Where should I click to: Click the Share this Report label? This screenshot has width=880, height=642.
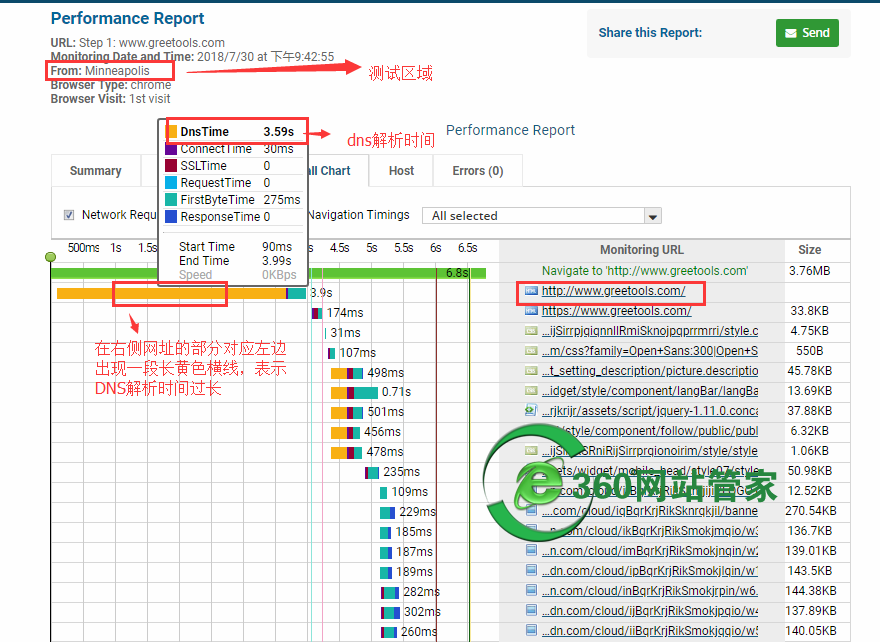[650, 33]
